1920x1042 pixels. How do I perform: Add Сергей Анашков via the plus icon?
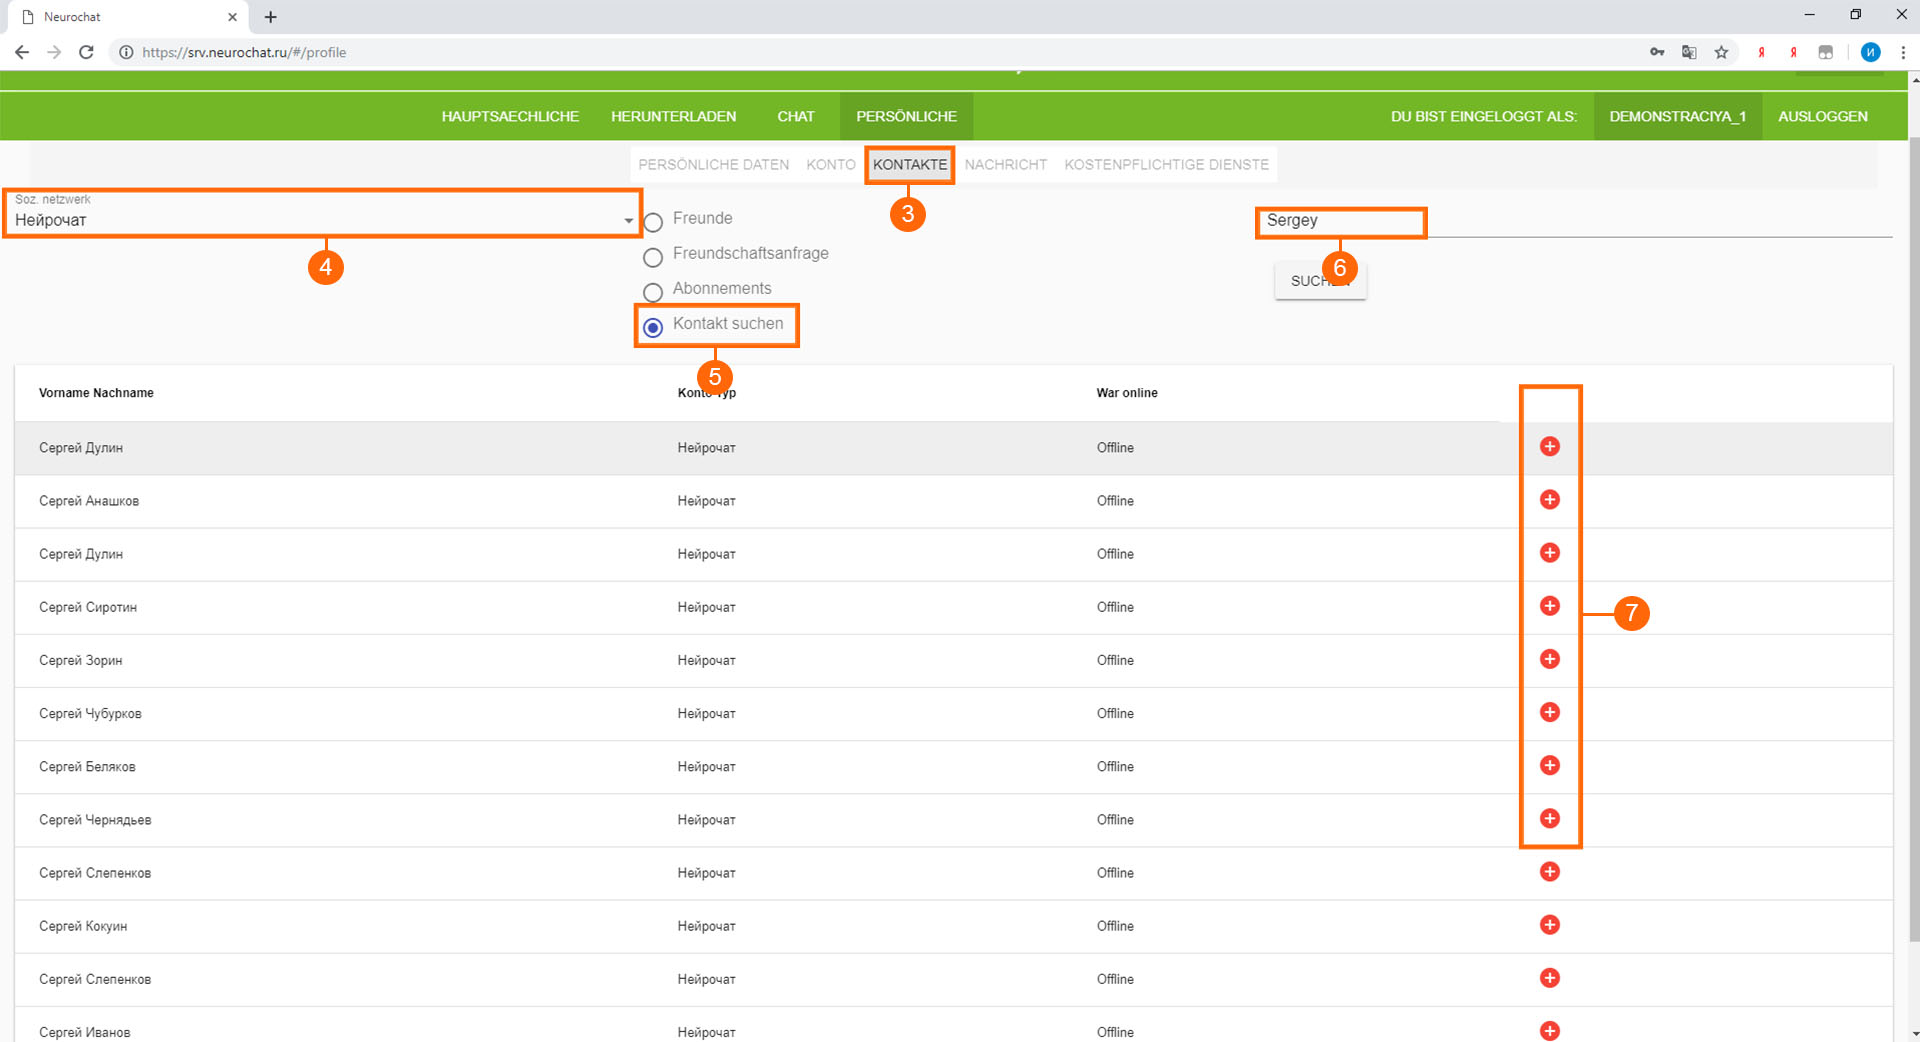click(1549, 500)
